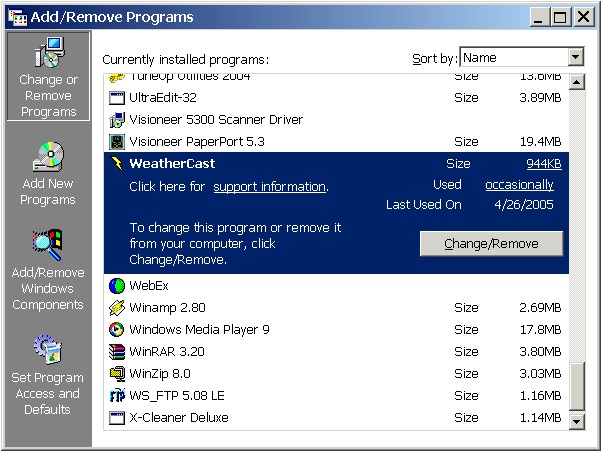This screenshot has width=601, height=452.
Task: Click the scrollbar up arrow
Action: [577, 82]
